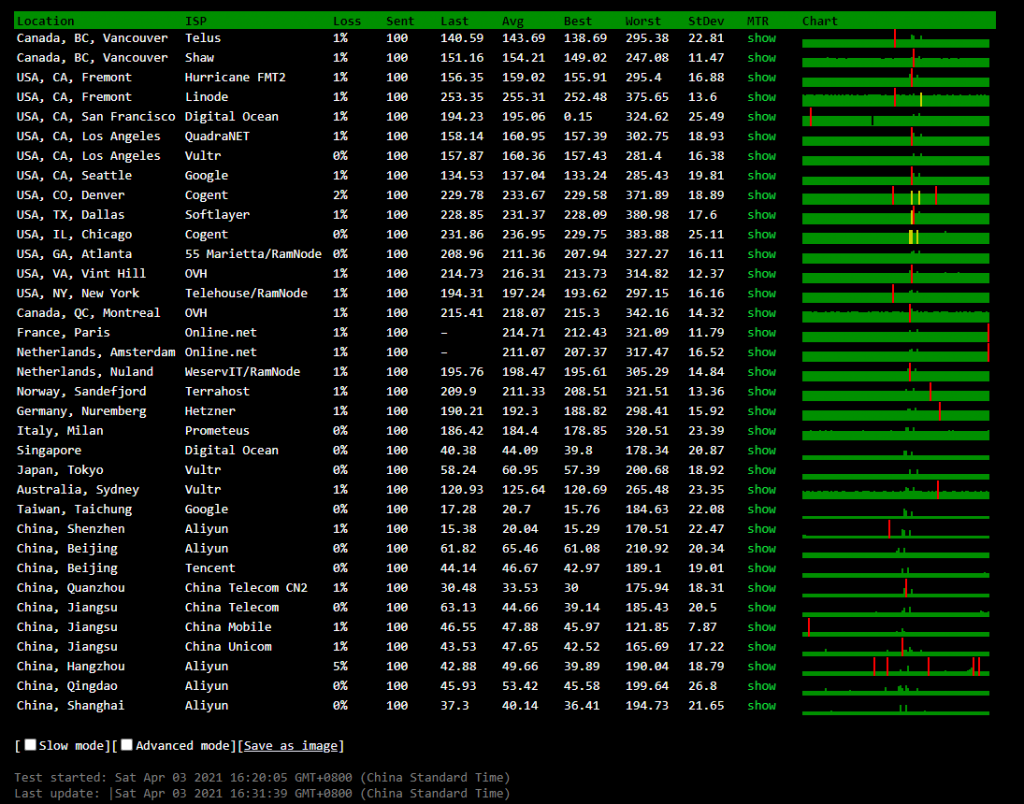Click the Worst column header
The width and height of the screenshot is (1024, 804).
(642, 21)
